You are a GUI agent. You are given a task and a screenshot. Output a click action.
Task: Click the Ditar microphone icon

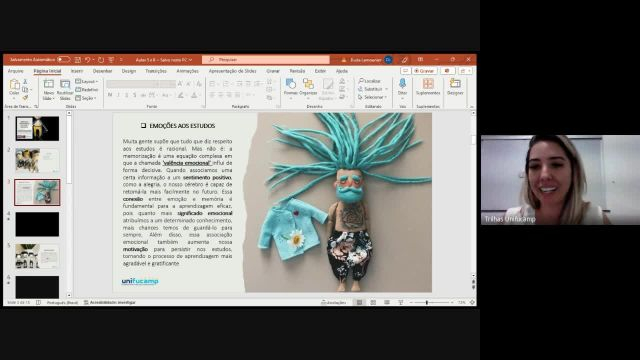402,87
